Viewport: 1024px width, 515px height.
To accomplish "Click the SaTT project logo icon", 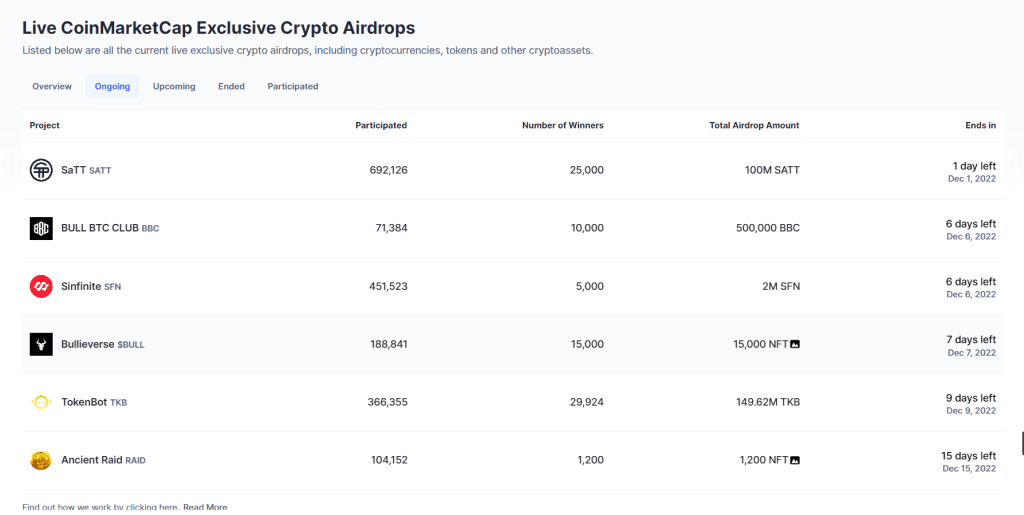I will point(41,170).
